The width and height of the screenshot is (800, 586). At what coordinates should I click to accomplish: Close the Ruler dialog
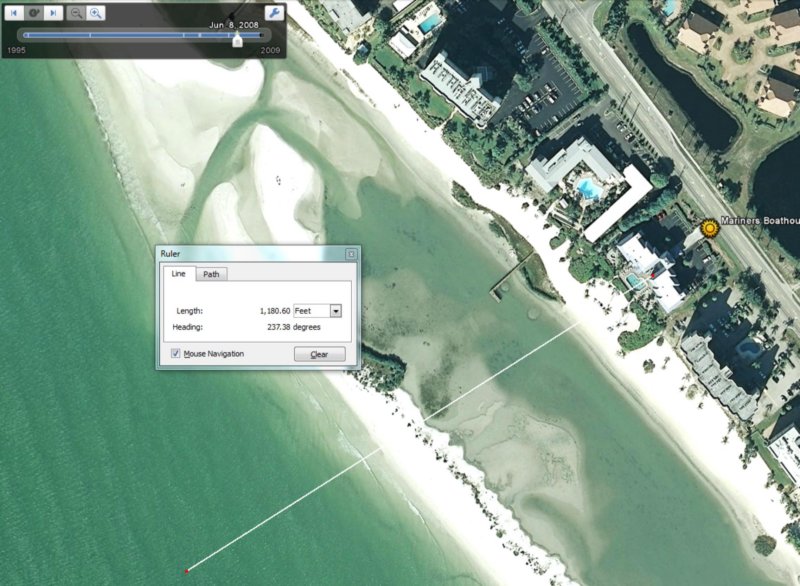coord(351,254)
